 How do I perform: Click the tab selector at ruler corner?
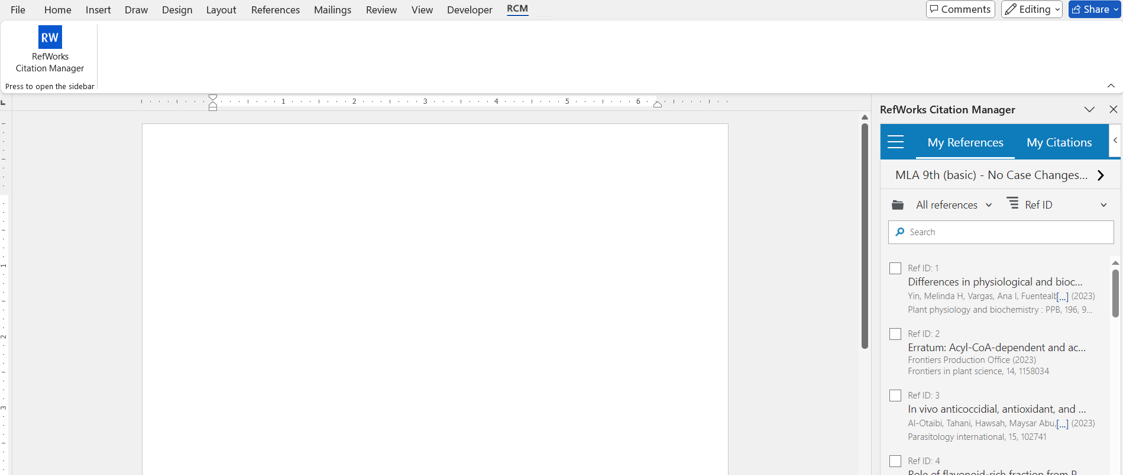coord(4,103)
